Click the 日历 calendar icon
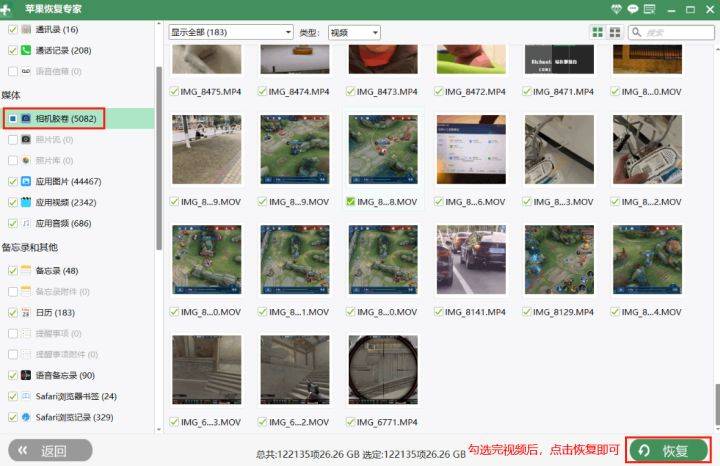This screenshot has width=720, height=466. click(26, 312)
